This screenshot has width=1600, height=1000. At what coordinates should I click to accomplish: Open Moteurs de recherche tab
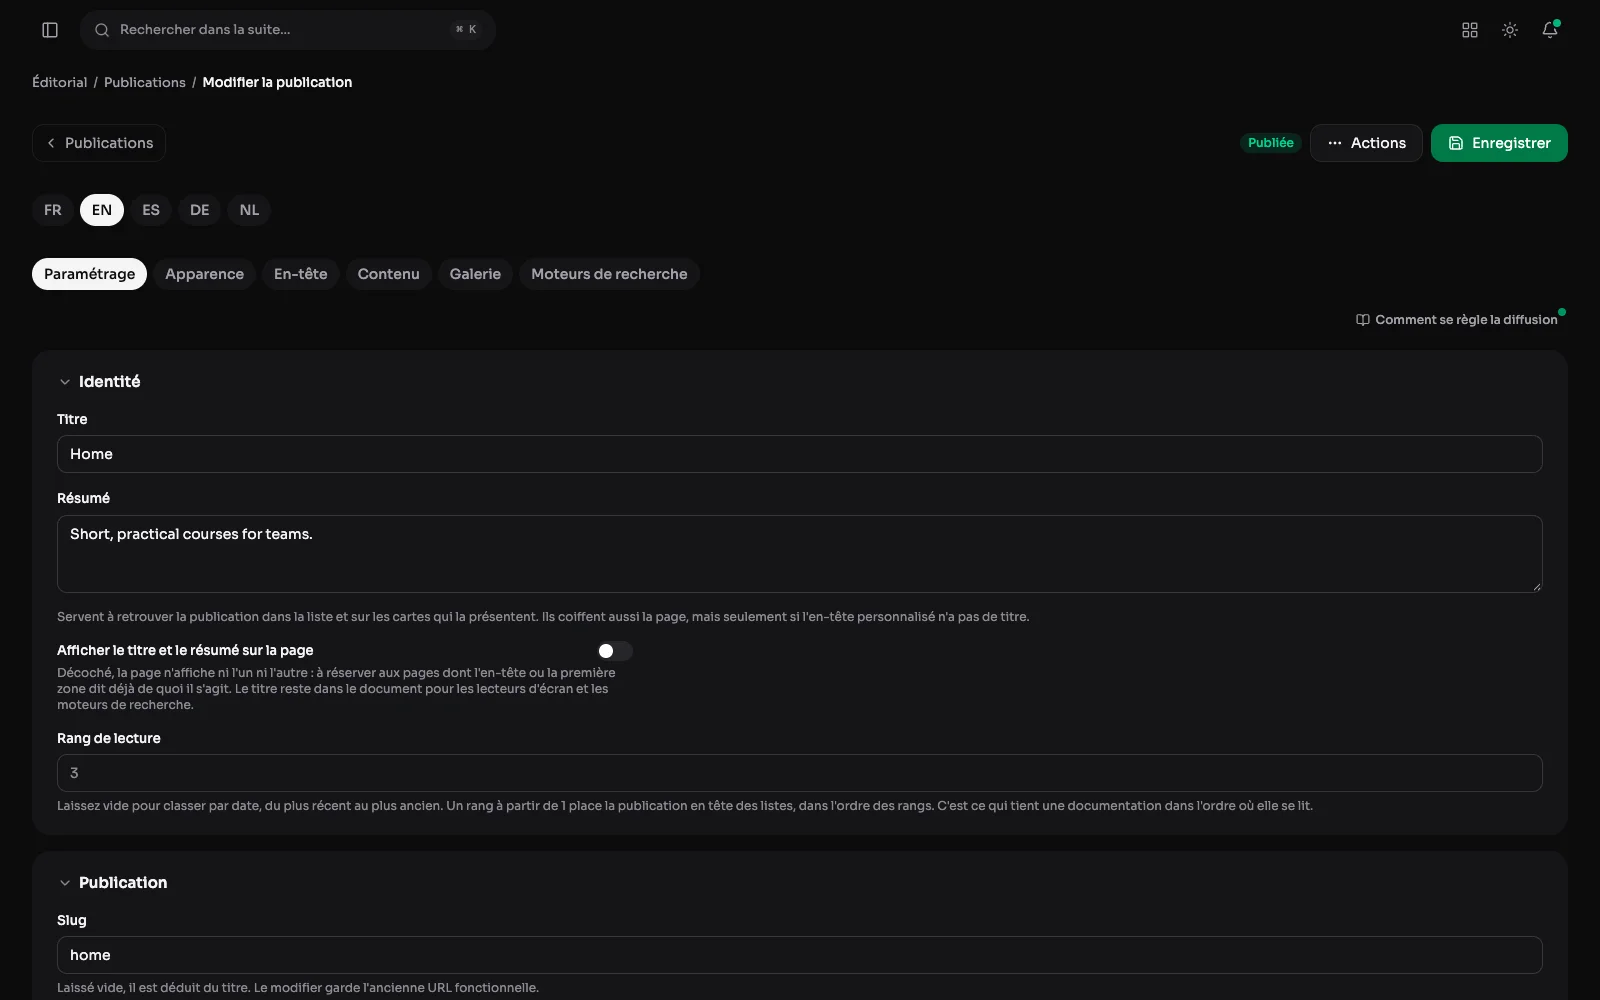(x=609, y=274)
